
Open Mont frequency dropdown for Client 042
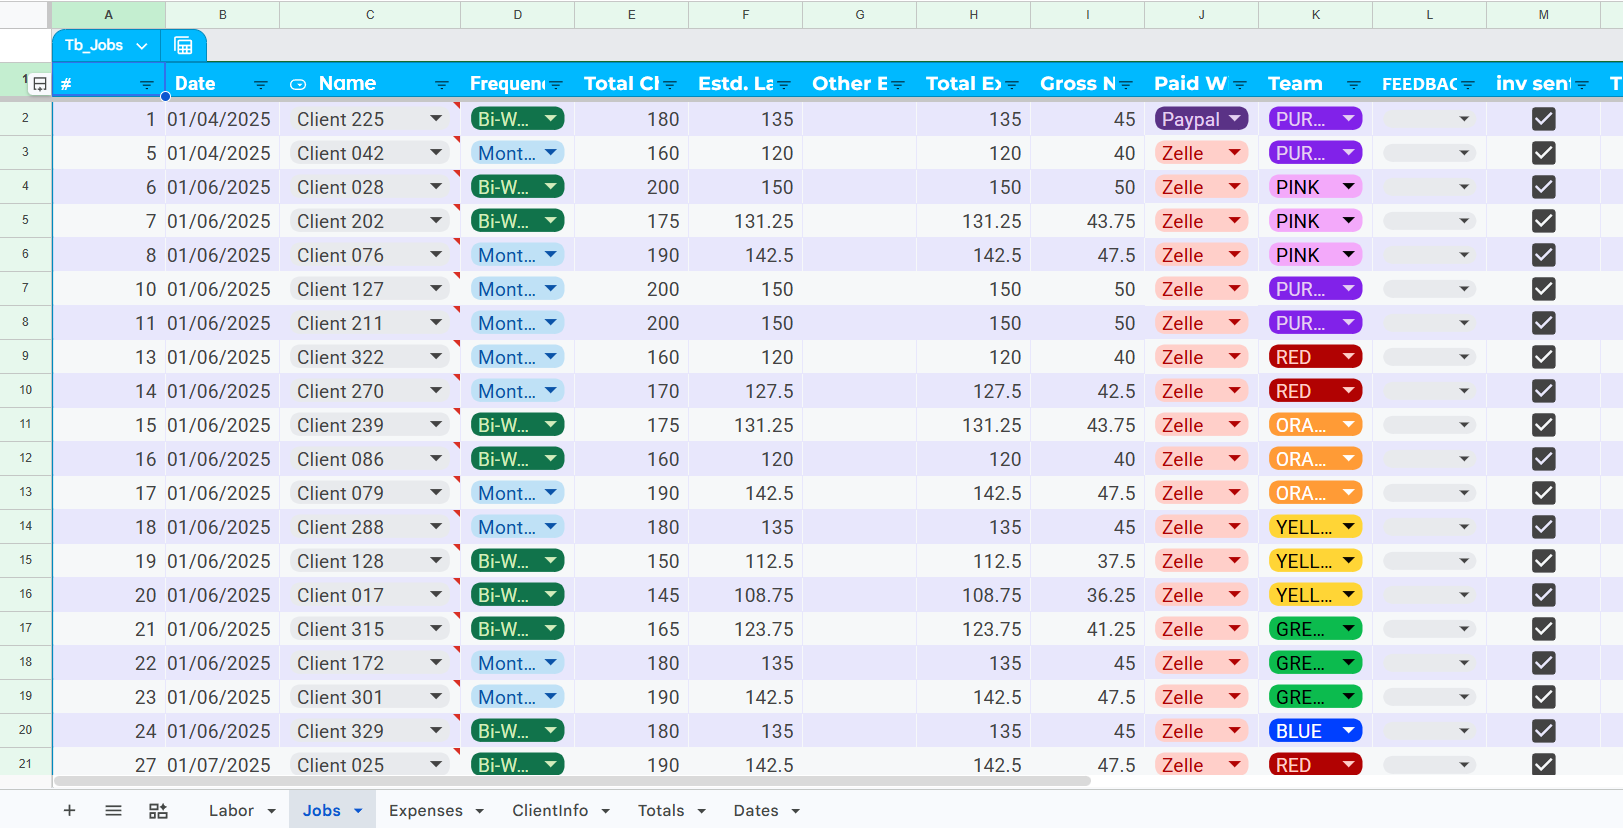coord(551,153)
